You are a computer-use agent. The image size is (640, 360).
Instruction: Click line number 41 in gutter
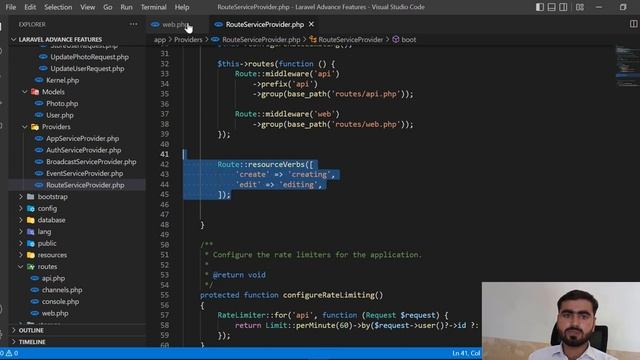pos(164,154)
